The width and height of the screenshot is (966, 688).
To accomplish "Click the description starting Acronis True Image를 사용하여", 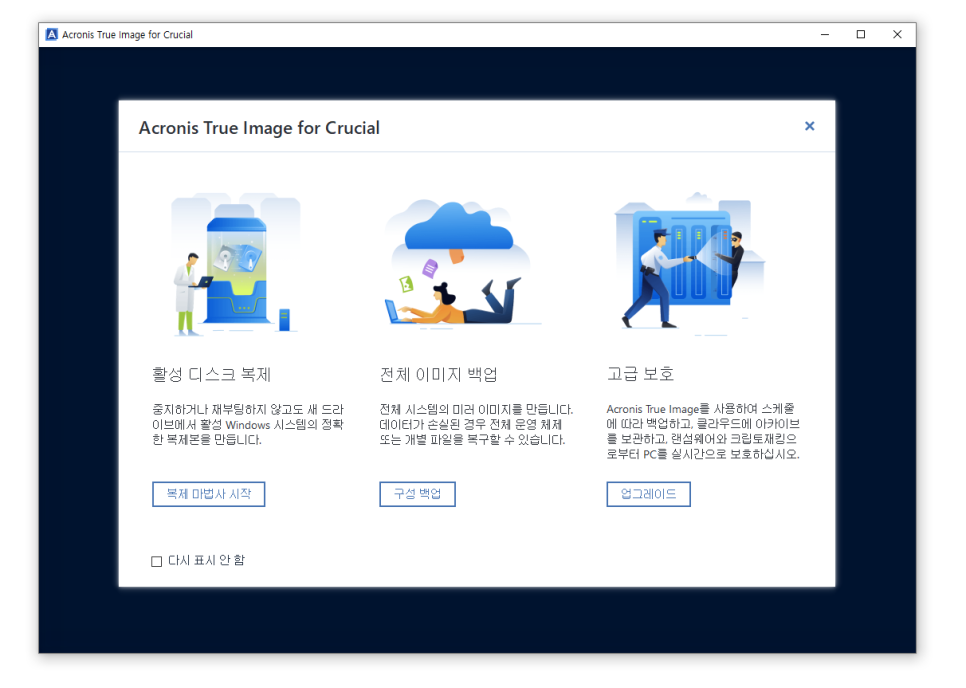I will pyautogui.click(x=703, y=431).
